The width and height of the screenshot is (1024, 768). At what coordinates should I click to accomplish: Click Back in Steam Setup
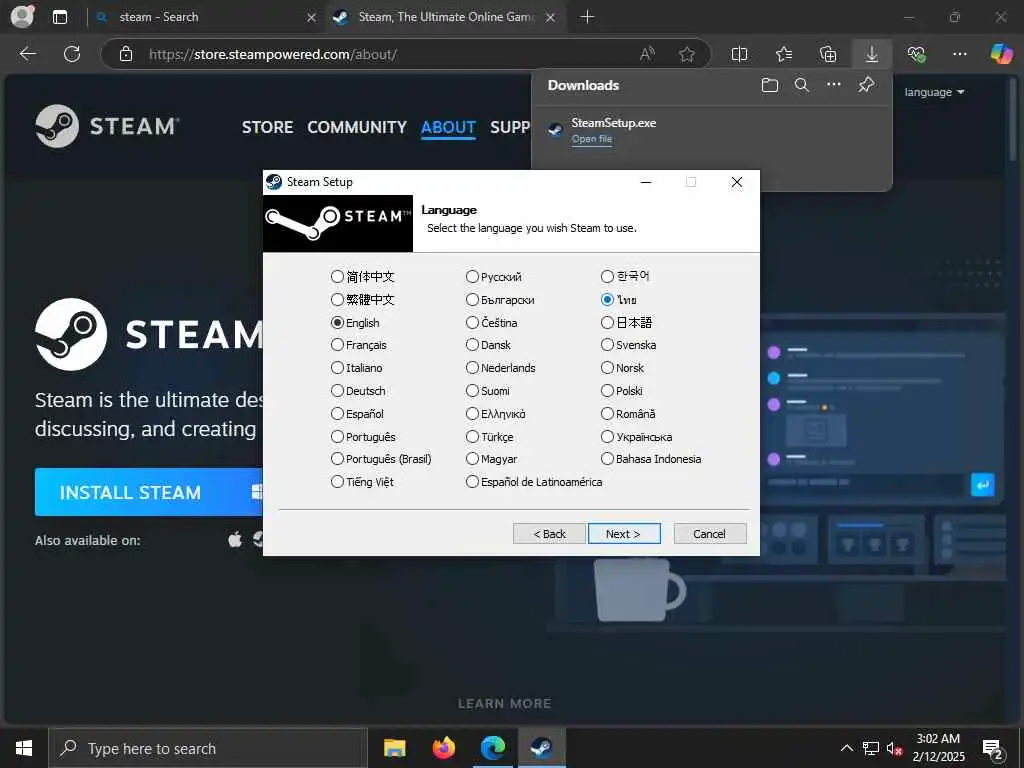coord(549,534)
